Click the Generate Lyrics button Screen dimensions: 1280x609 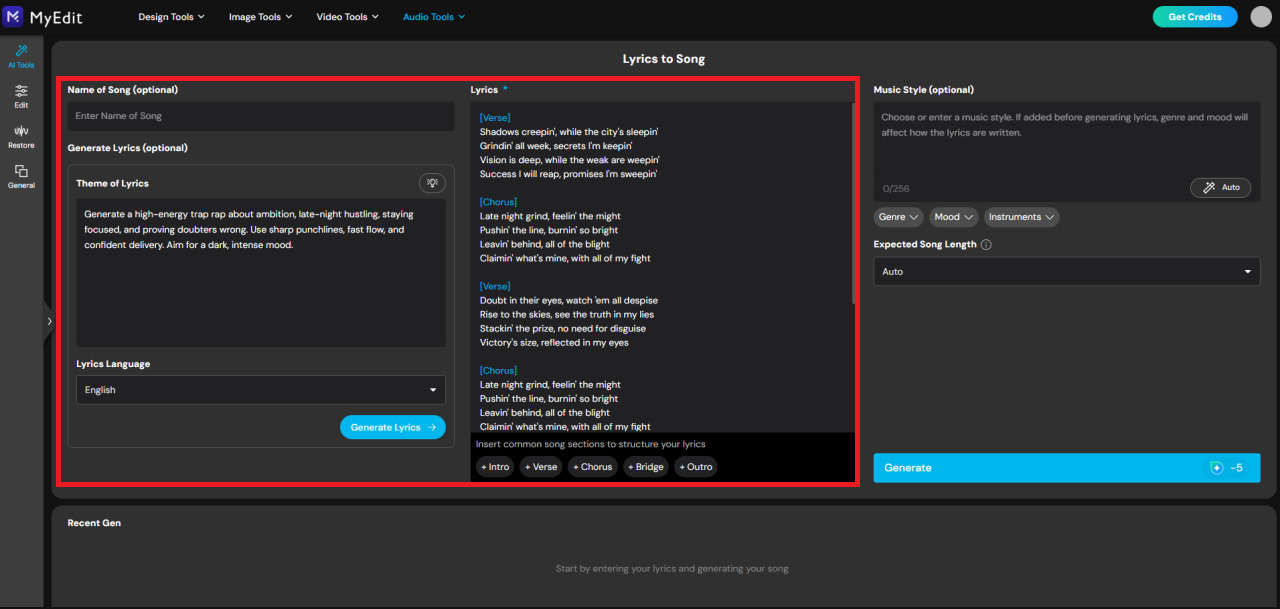pyautogui.click(x=392, y=427)
